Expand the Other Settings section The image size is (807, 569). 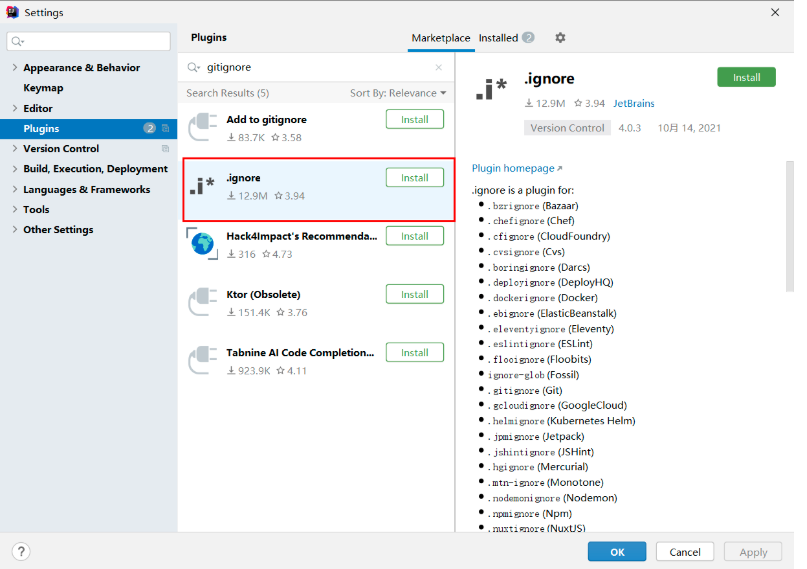14,229
